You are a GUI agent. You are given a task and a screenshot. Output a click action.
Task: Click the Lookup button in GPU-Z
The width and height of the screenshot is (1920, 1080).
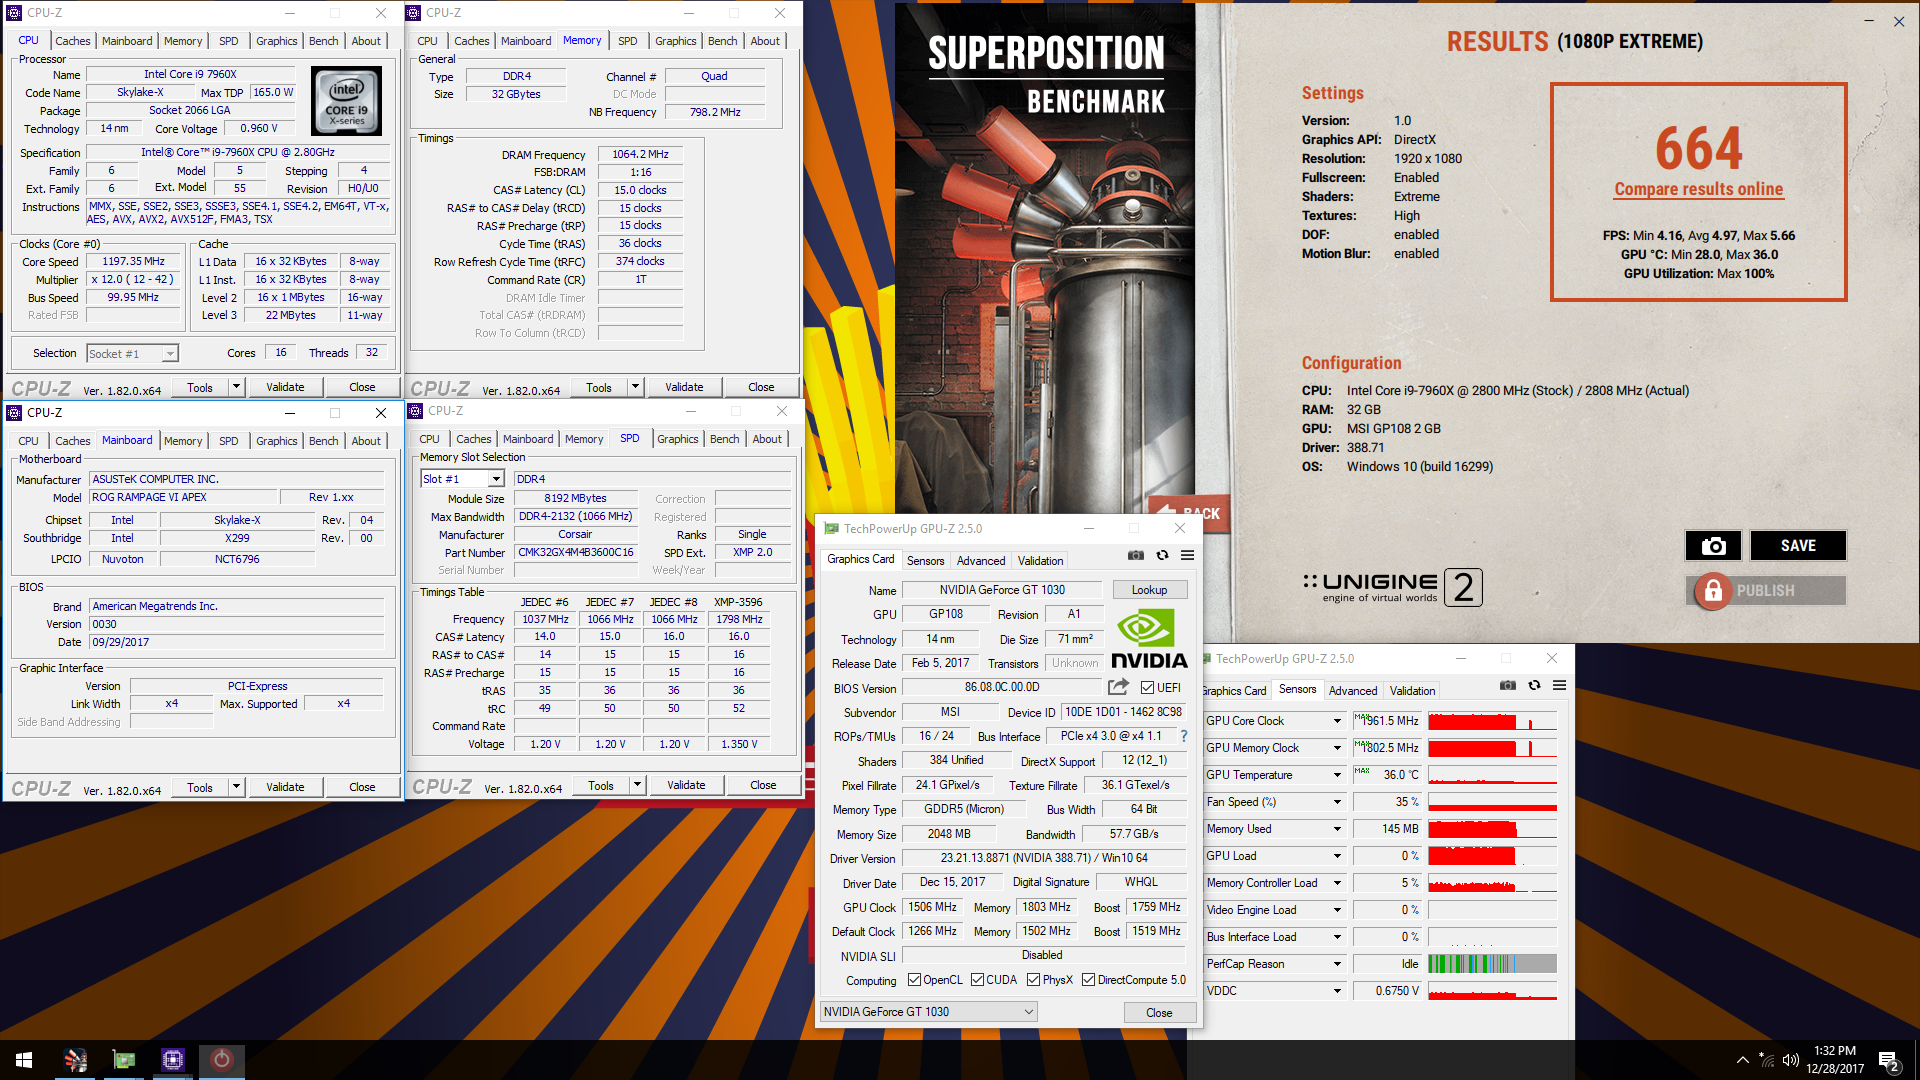point(1149,590)
